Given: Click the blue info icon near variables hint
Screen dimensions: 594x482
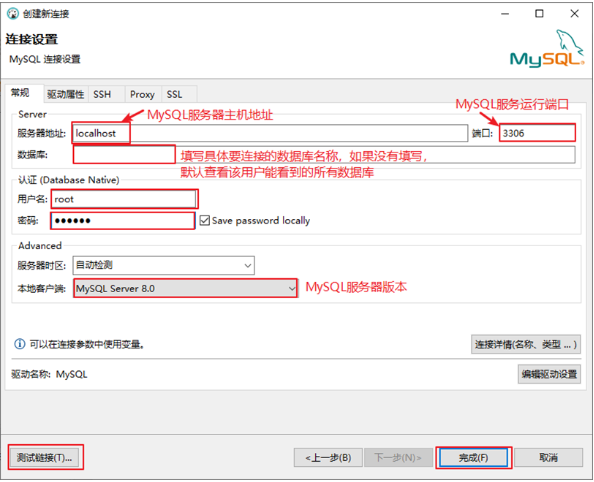Looking at the screenshot, I should coord(19,344).
